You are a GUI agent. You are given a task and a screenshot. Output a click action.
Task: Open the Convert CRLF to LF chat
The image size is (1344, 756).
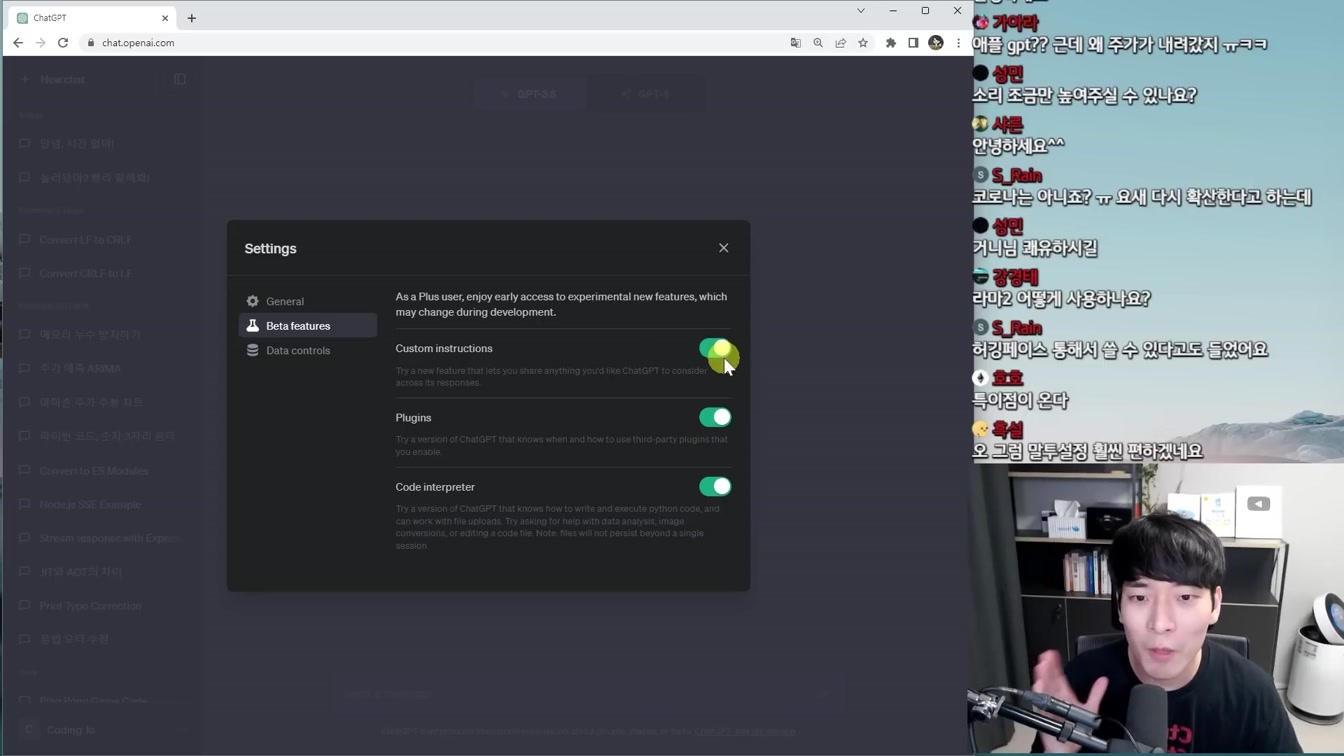click(x=100, y=273)
